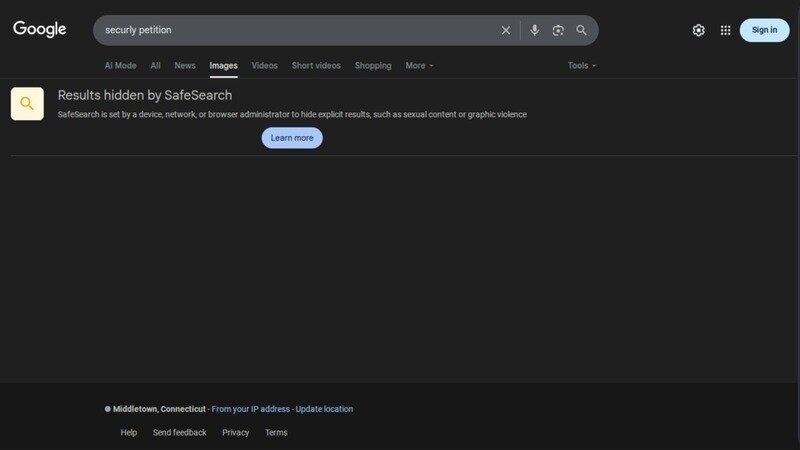This screenshot has width=800, height=450.
Task: Open the Shopping tab
Action: coord(373,66)
